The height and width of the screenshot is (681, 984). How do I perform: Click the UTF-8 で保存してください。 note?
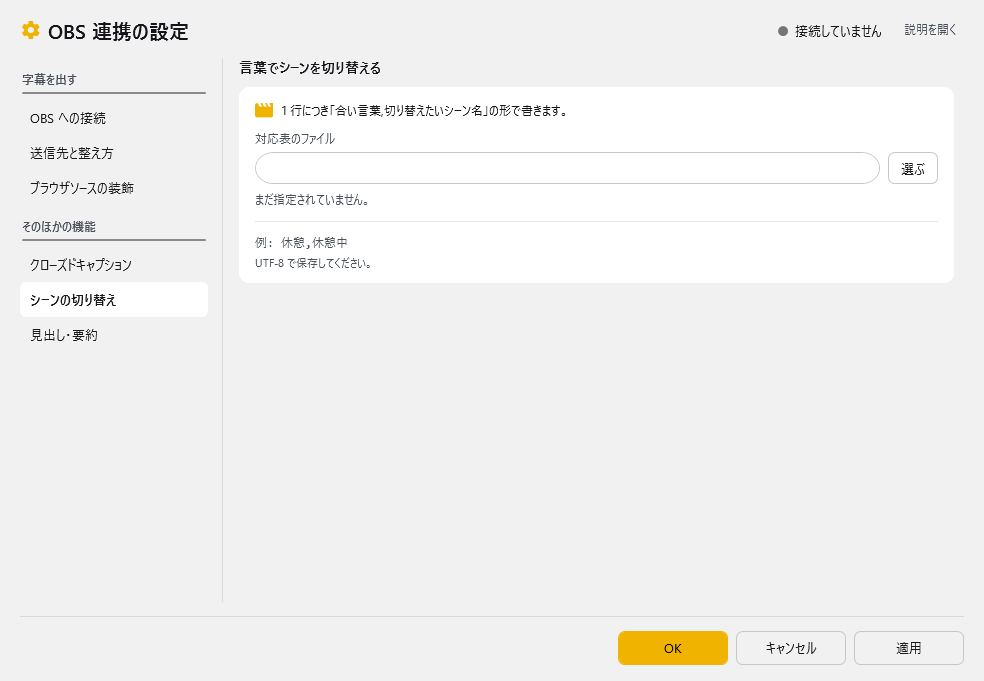point(314,263)
